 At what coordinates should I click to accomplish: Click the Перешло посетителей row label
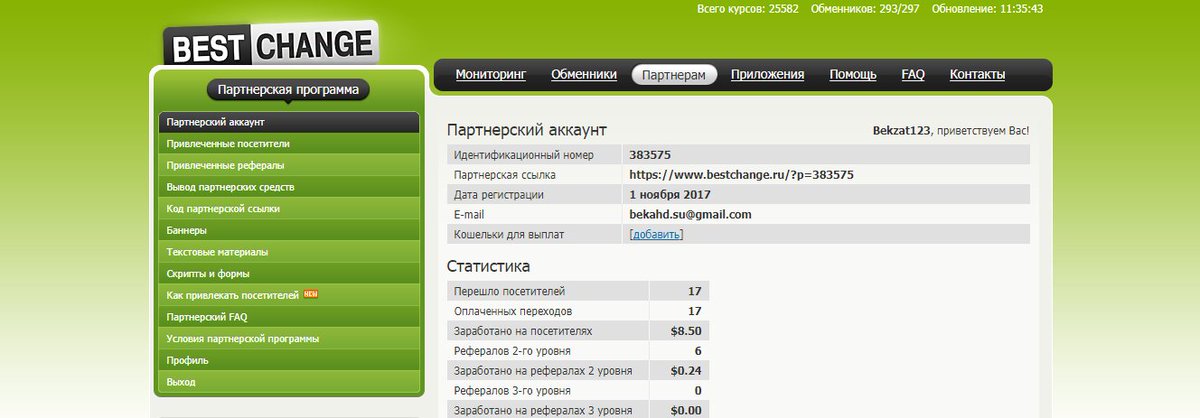(x=510, y=291)
